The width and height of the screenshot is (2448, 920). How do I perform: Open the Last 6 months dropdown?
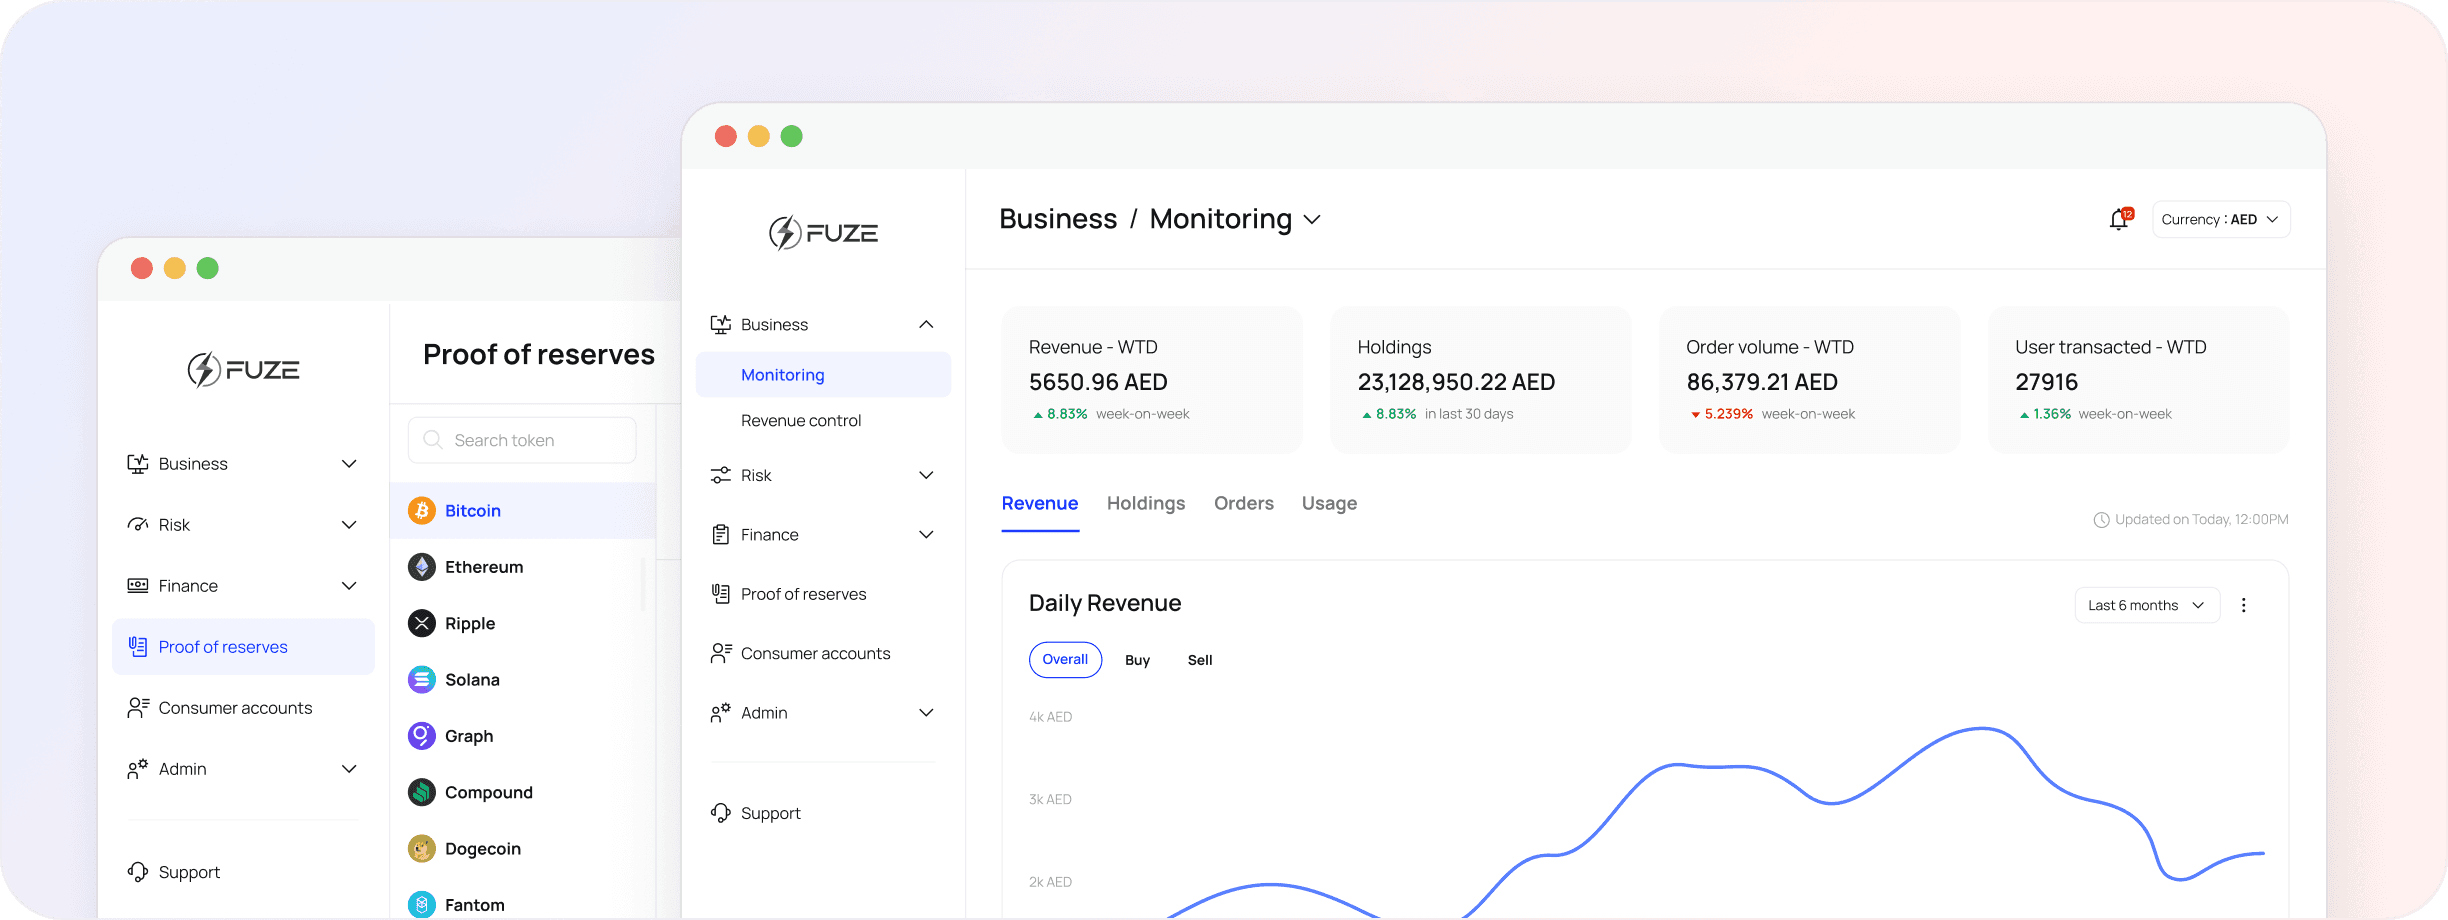[2147, 605]
